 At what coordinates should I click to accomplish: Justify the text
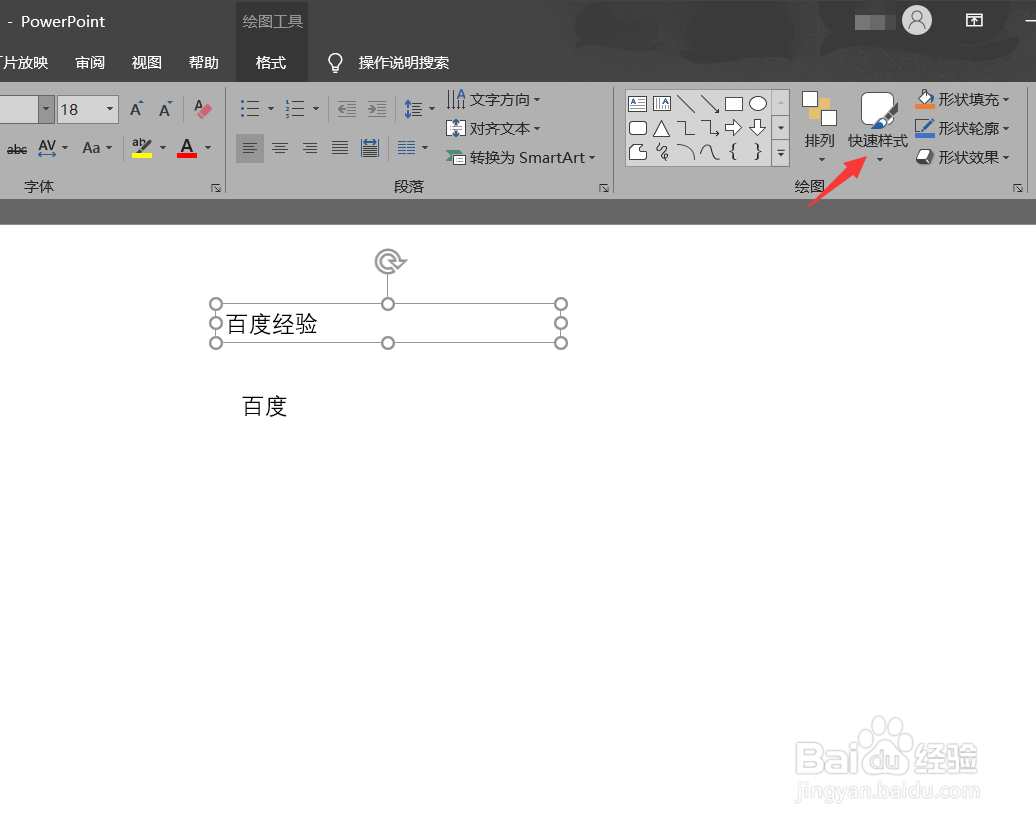(340, 147)
